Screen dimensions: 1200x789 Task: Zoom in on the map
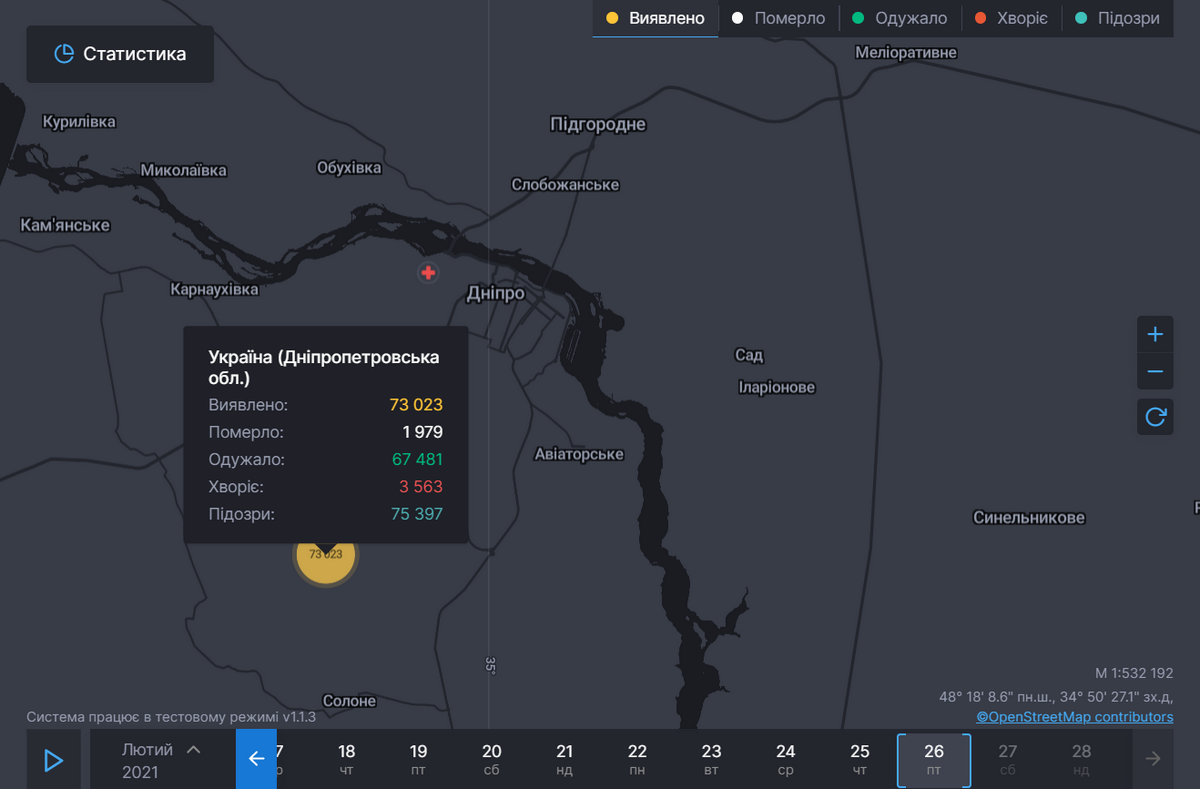pos(1155,334)
